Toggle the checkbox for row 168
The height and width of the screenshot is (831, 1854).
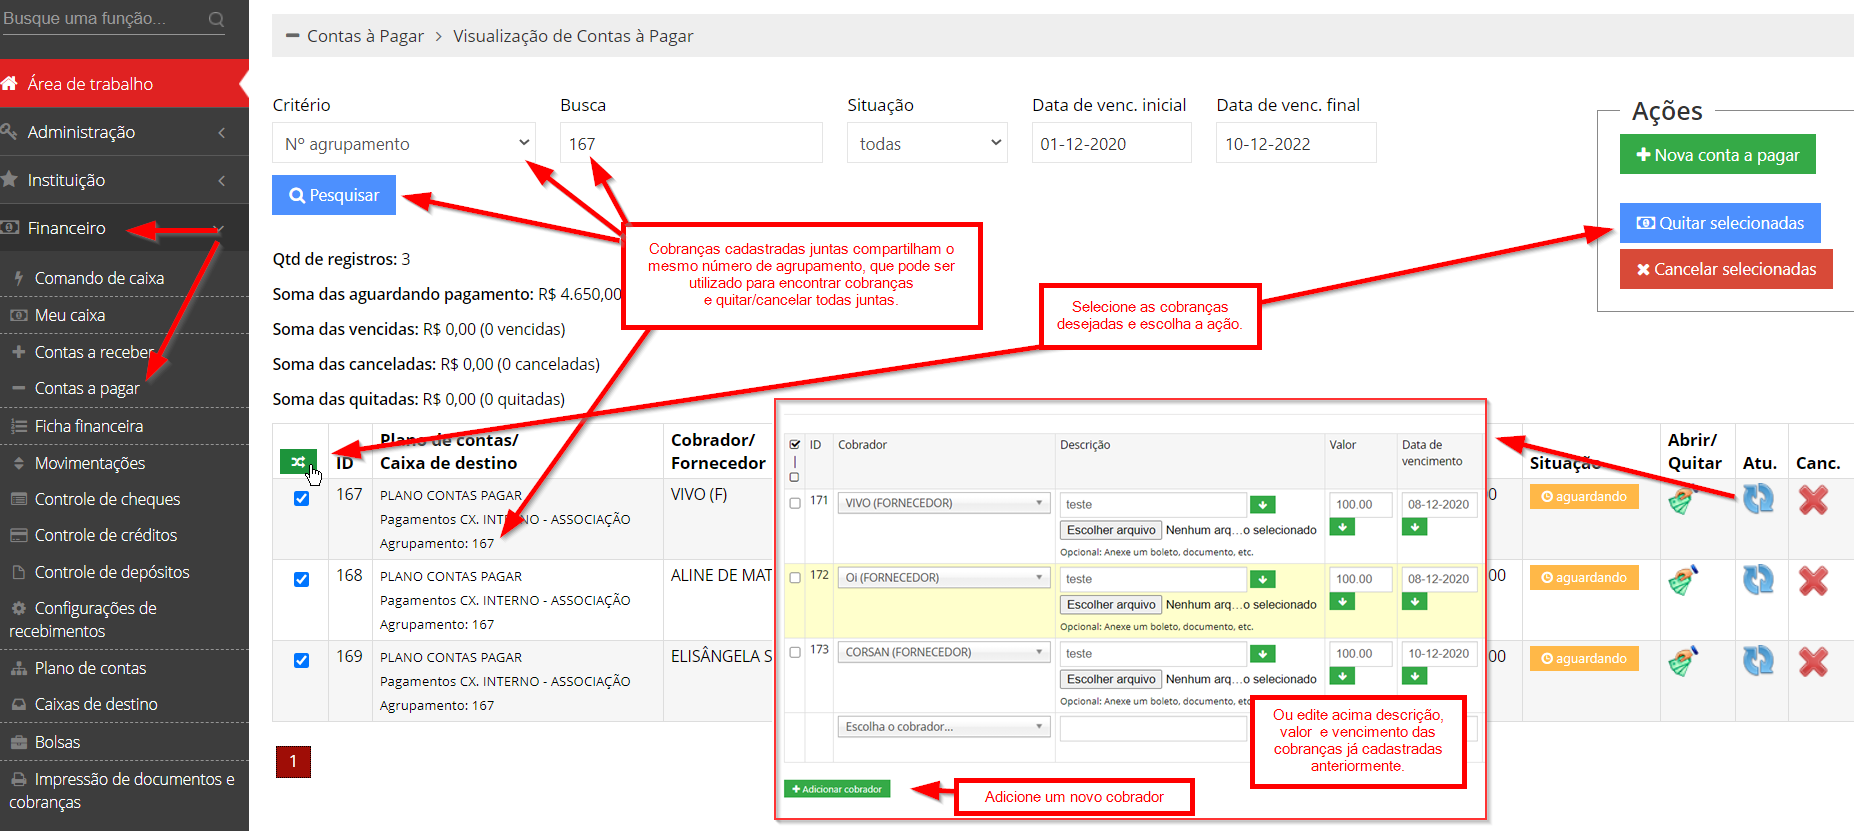[x=301, y=579]
